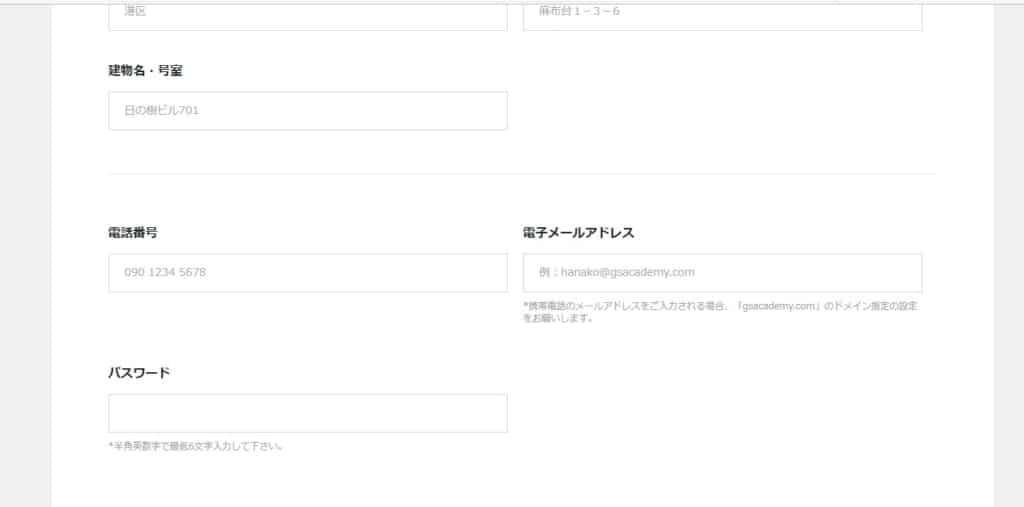Select the empty パスワード input box
Screen dimensions: 1024x507
coord(307,413)
